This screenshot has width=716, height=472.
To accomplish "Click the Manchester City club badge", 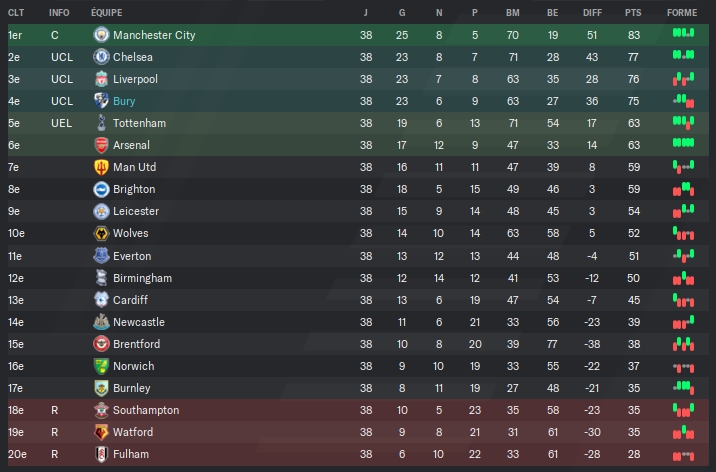I will [101, 35].
